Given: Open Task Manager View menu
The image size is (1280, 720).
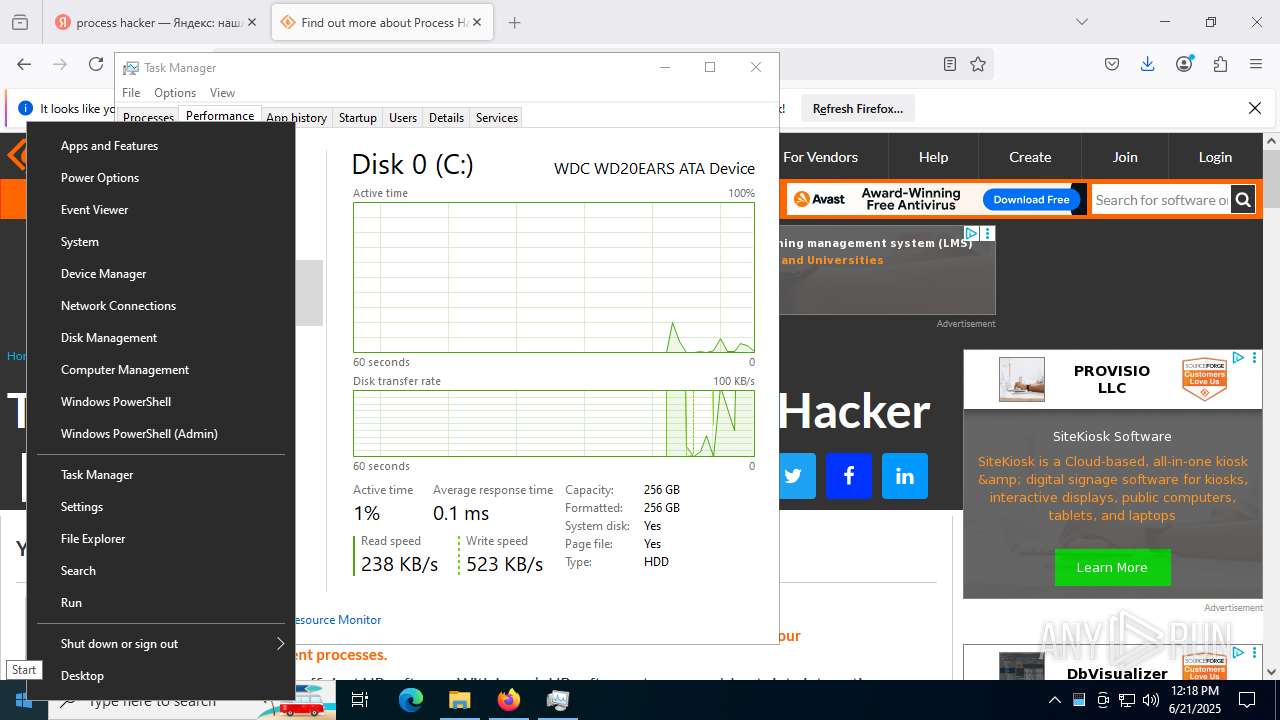Looking at the screenshot, I should click(x=222, y=93).
